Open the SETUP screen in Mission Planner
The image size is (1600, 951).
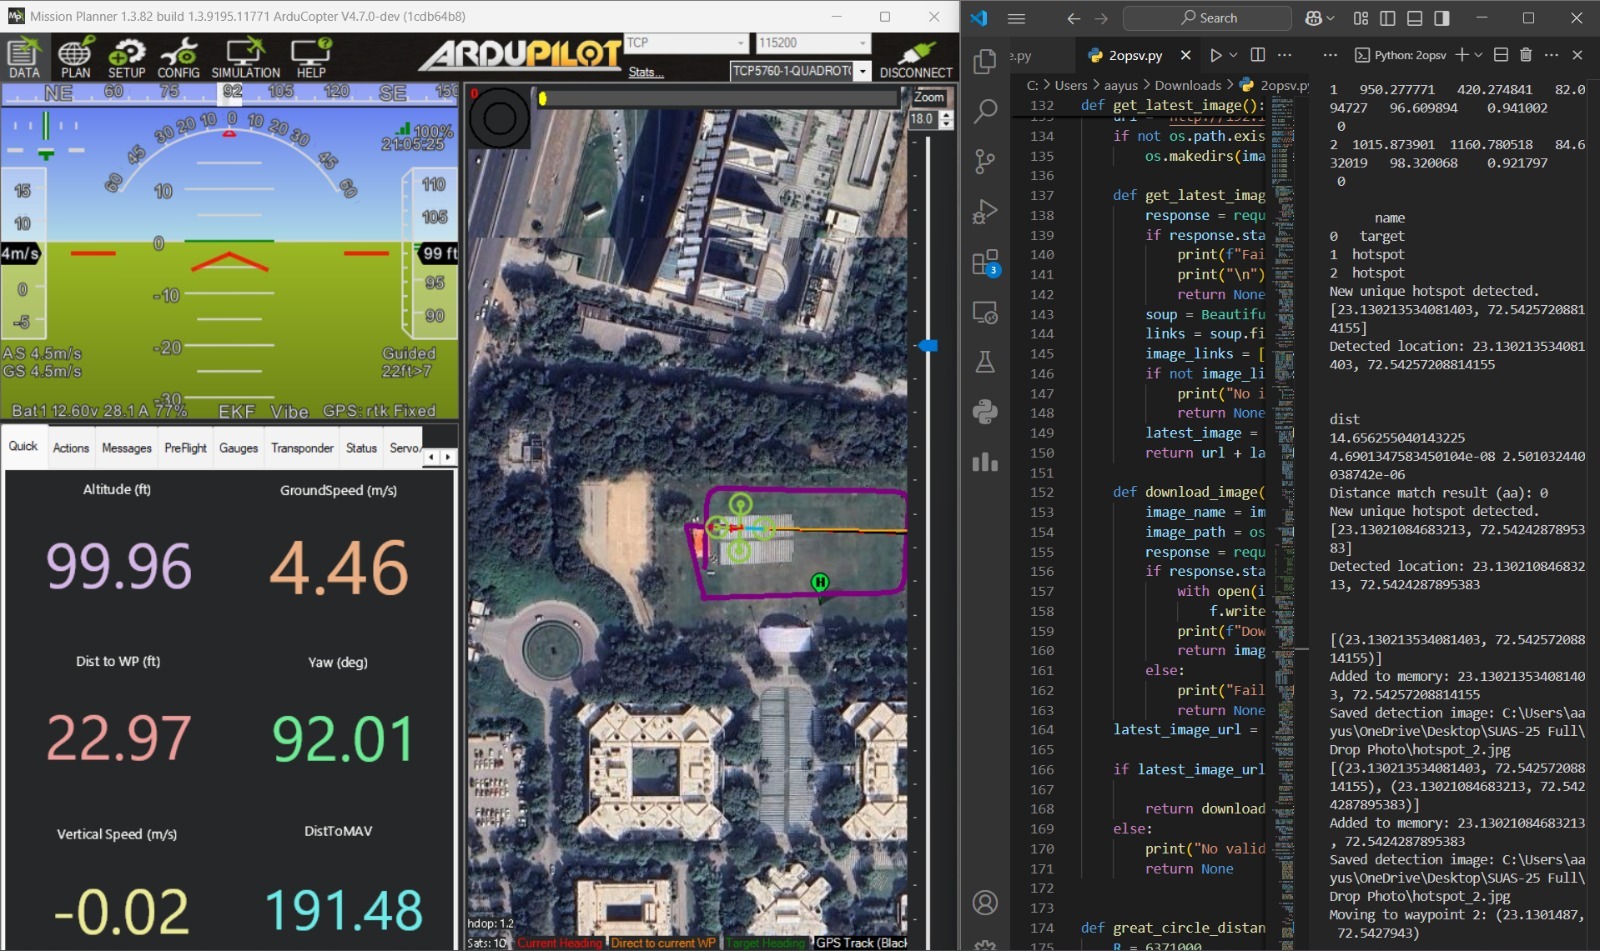tap(126, 57)
